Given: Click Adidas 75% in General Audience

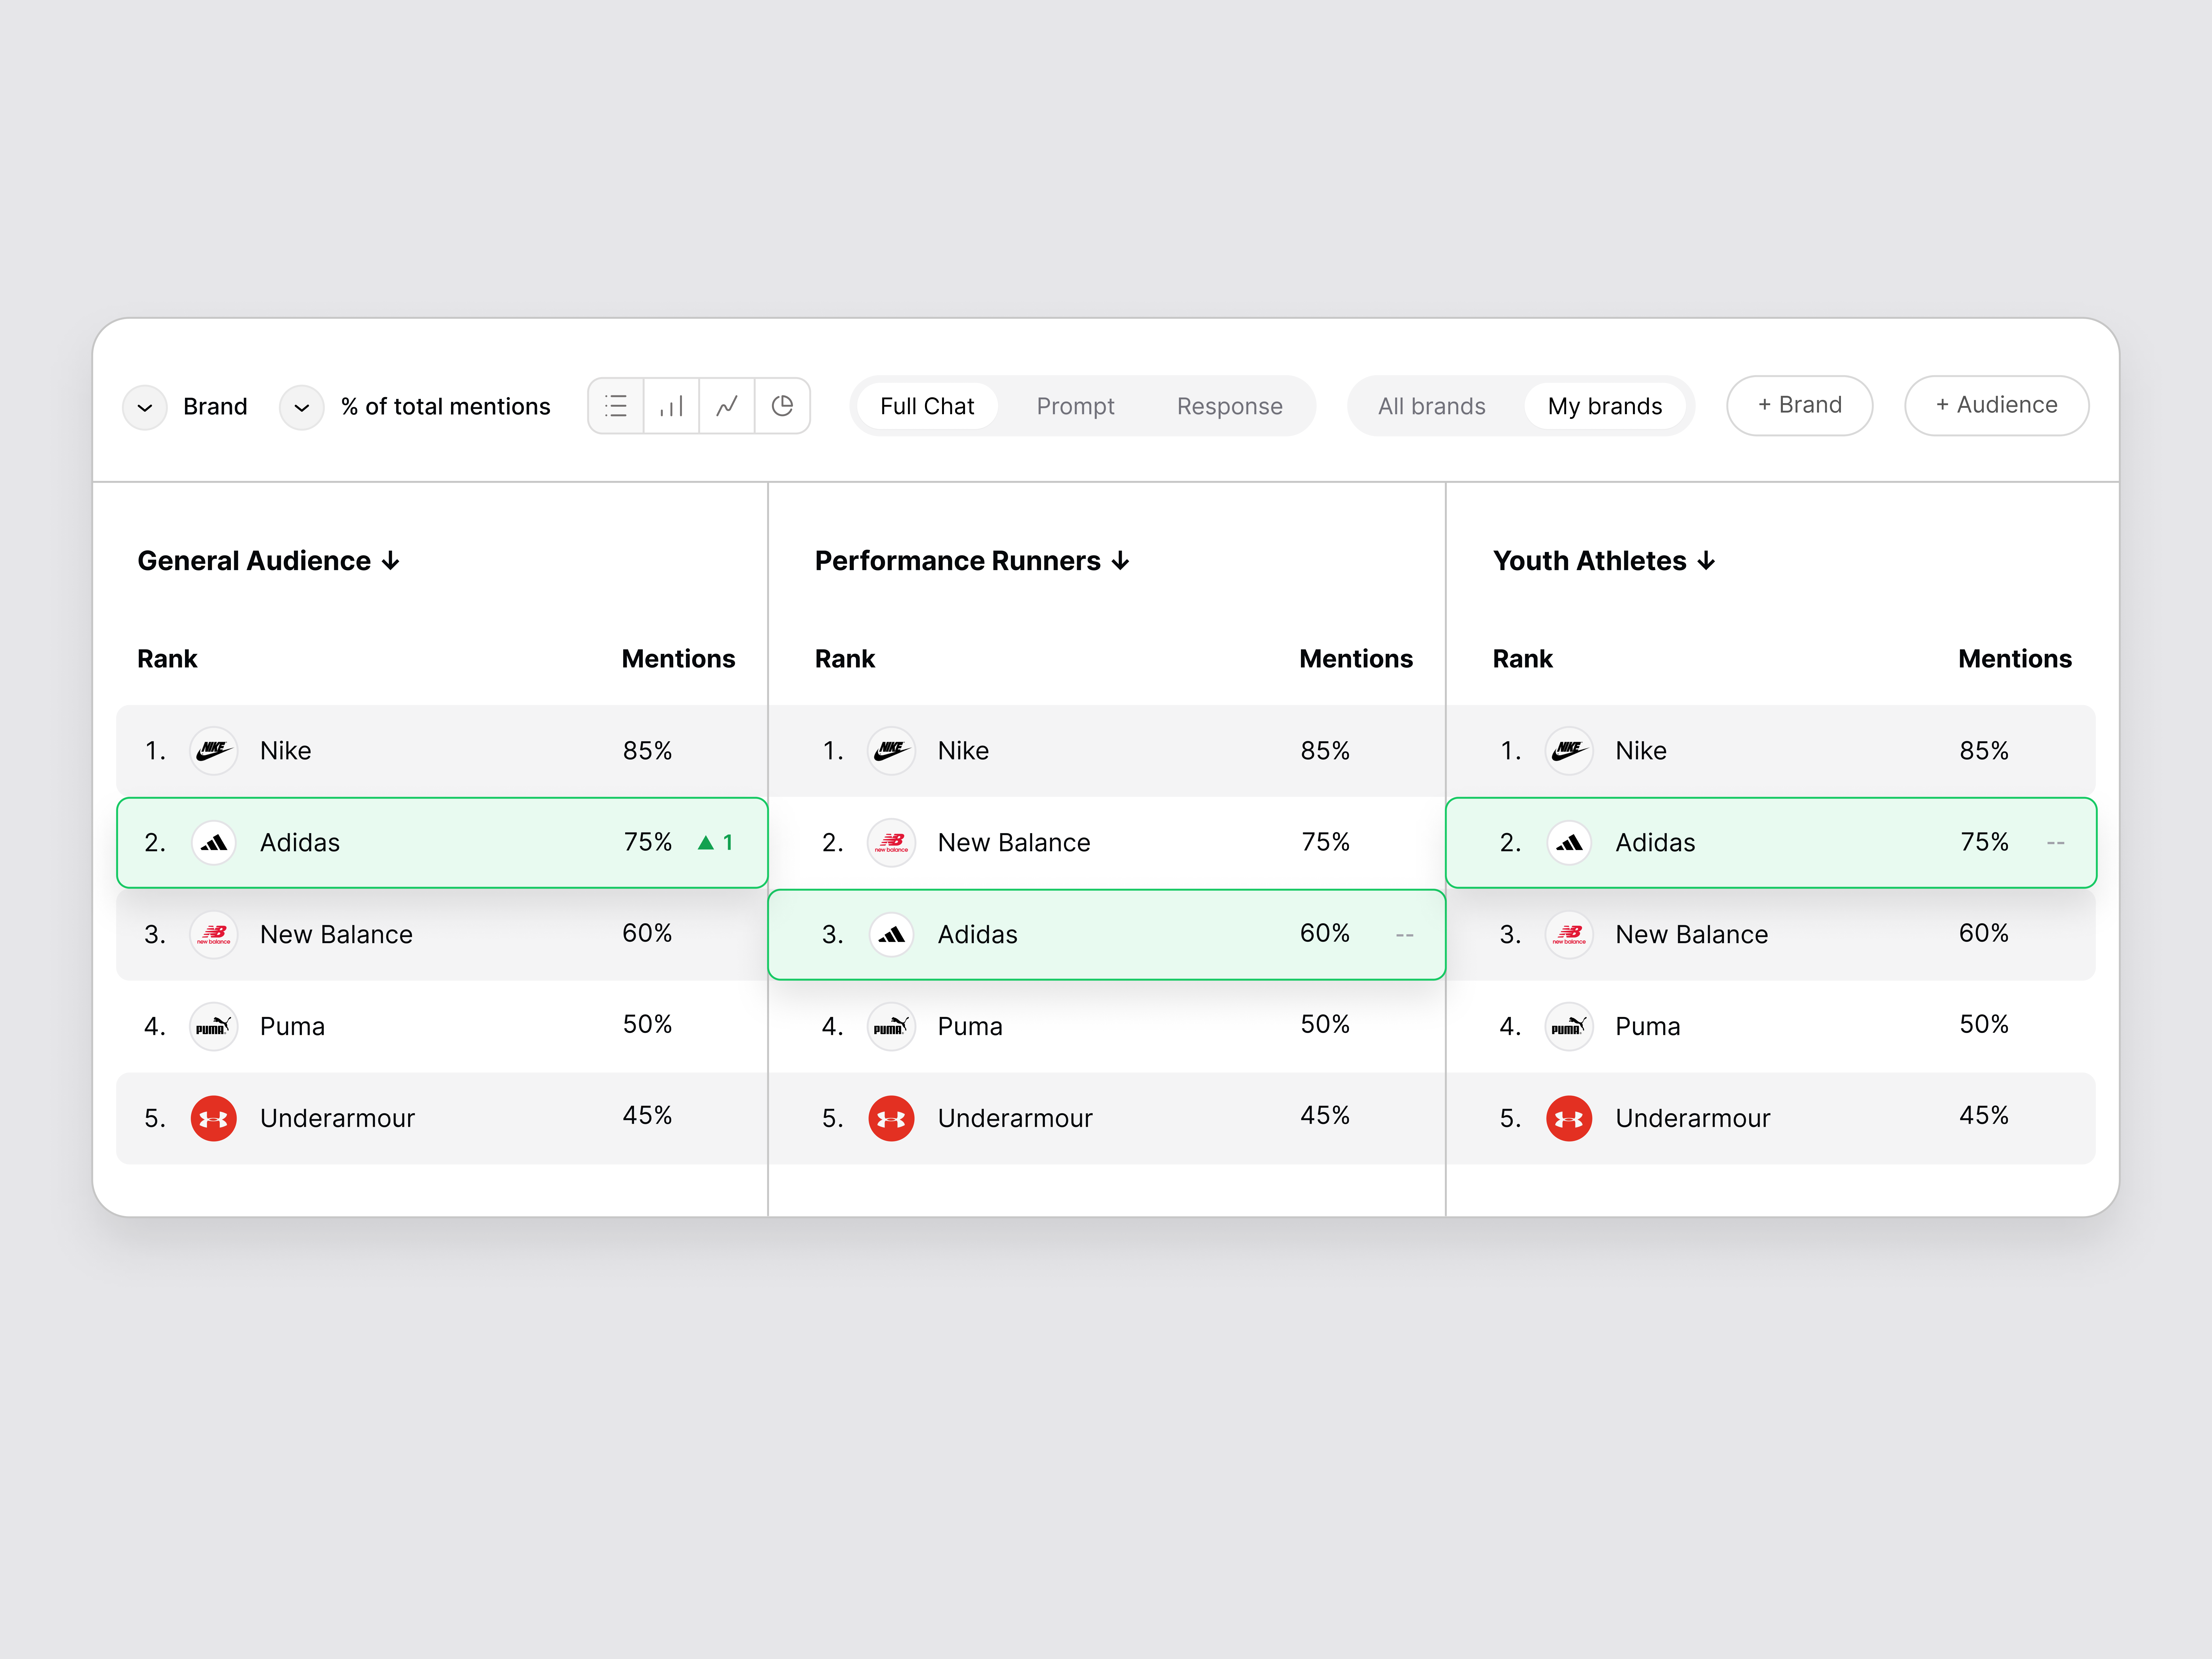Looking at the screenshot, I should tap(648, 842).
